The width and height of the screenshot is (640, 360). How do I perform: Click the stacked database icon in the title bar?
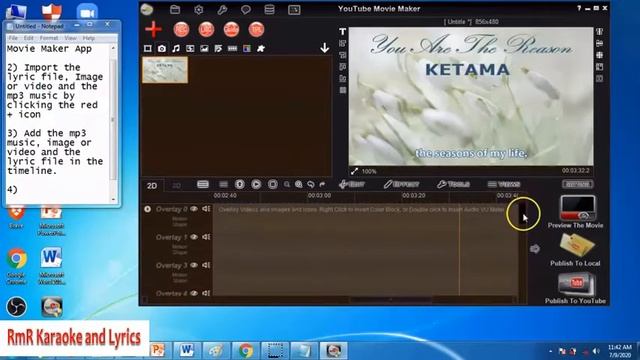[269, 9]
